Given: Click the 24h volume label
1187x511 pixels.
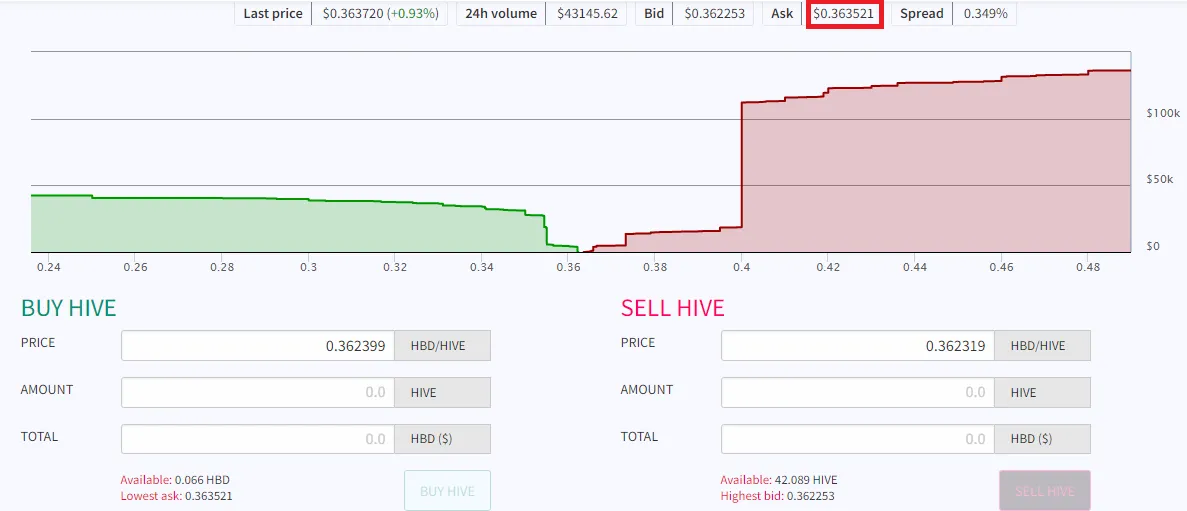Looking at the screenshot, I should tap(501, 14).
